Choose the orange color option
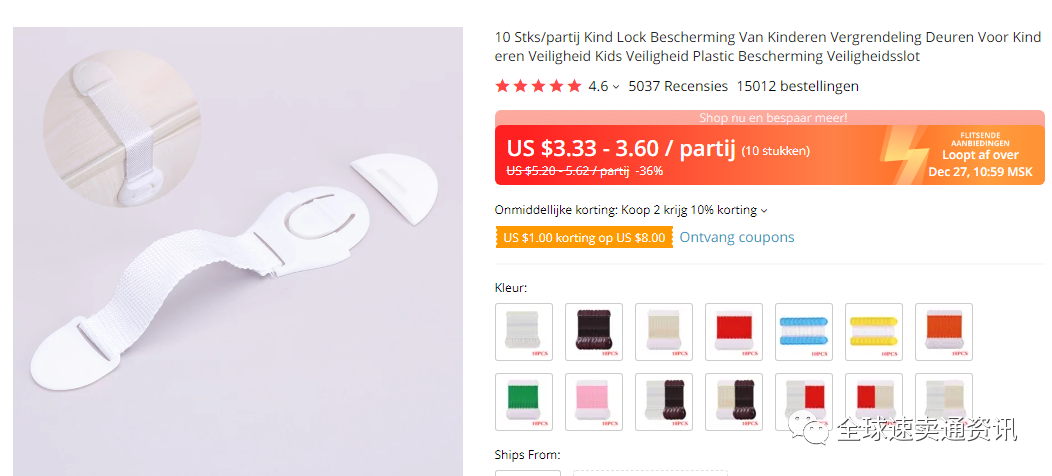The height and width of the screenshot is (476, 1052). click(944, 332)
